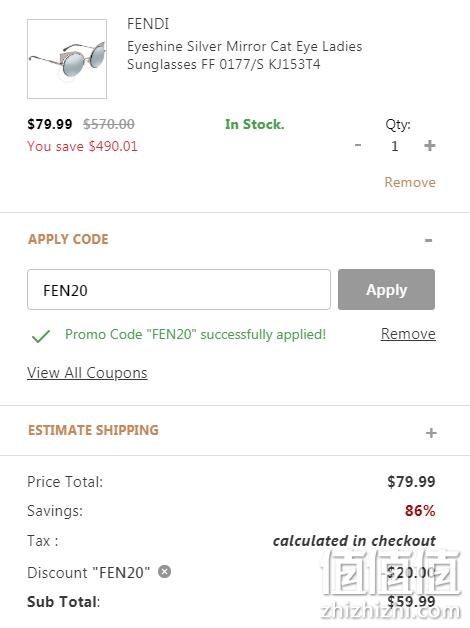Decrease quantity with the minus icon
The height and width of the screenshot is (628, 470).
click(x=358, y=145)
